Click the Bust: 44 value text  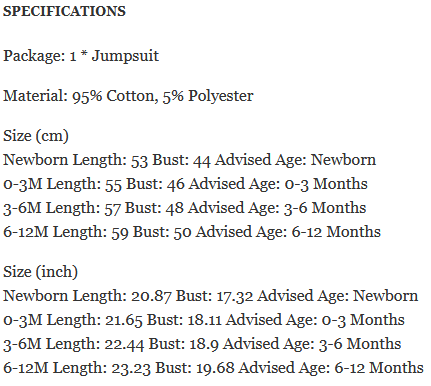pos(181,160)
